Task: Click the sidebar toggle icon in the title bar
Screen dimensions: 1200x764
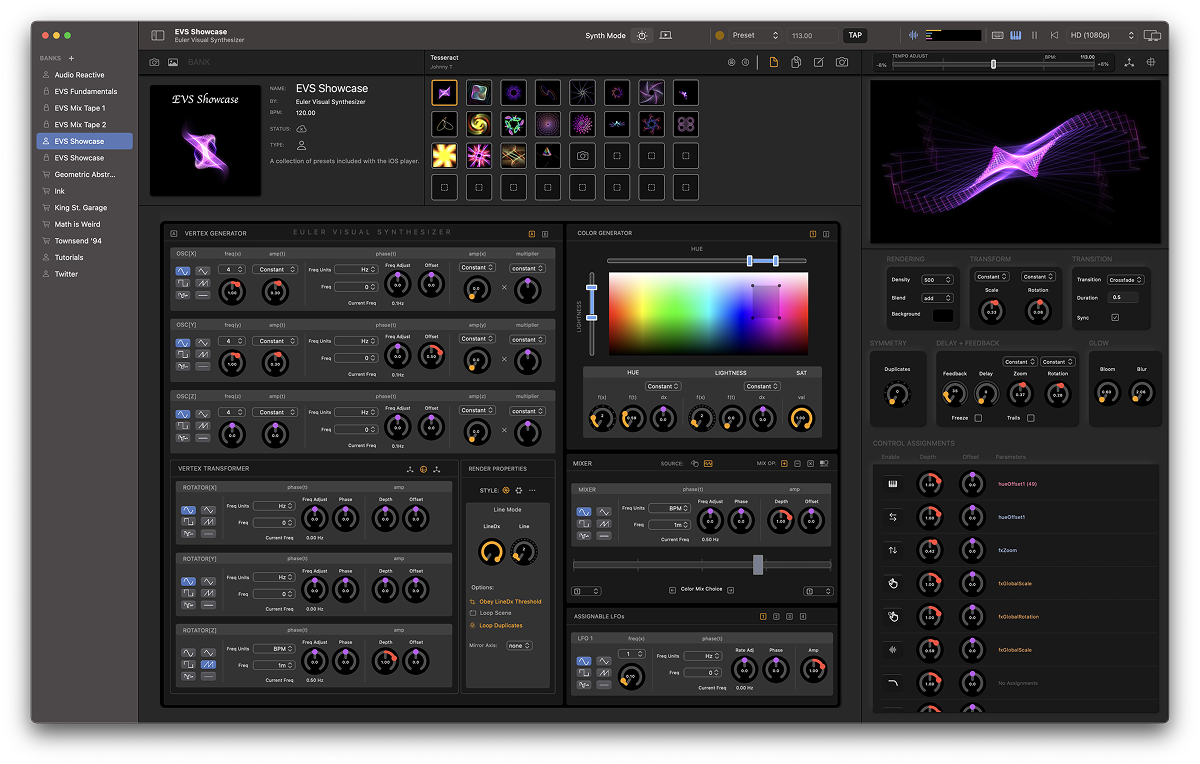Action: point(158,35)
